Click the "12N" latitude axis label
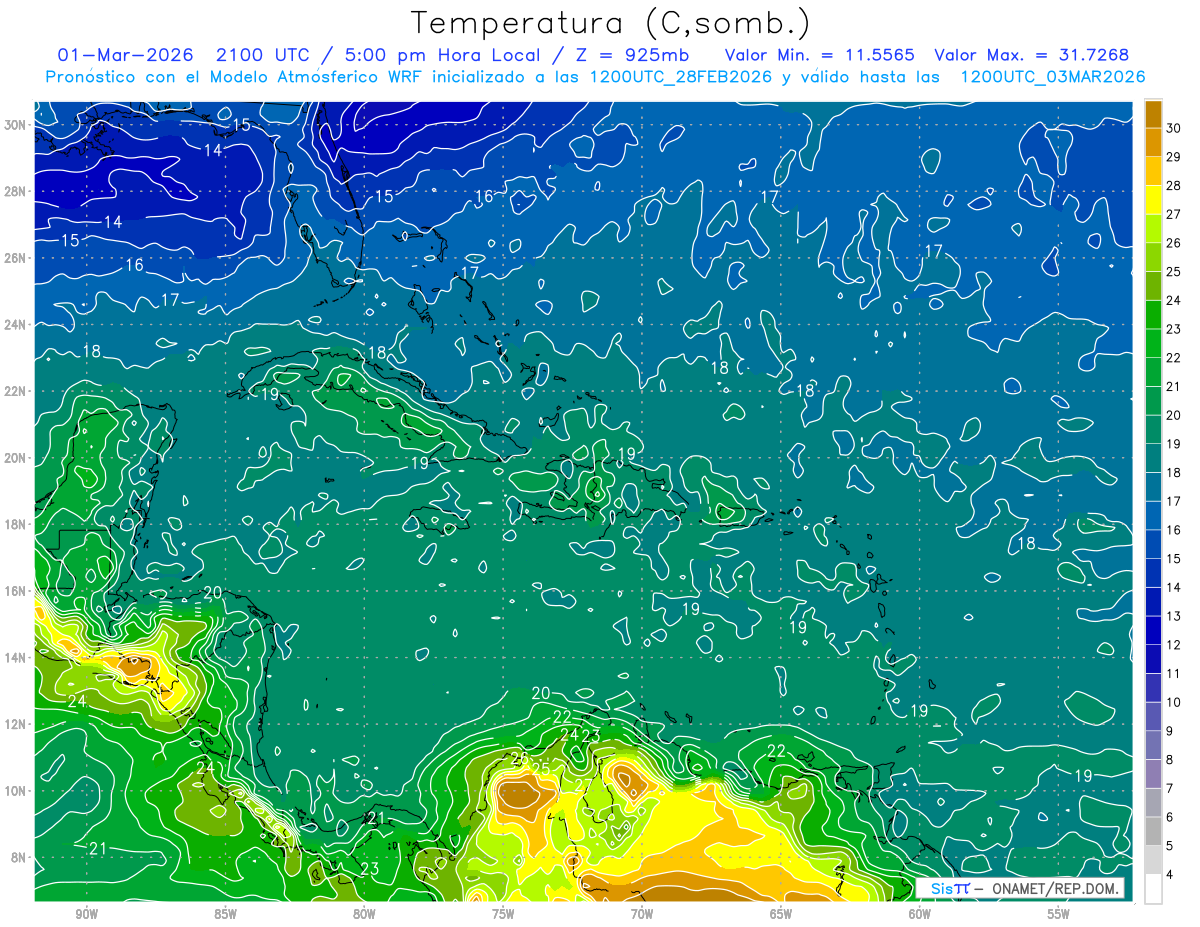The width and height of the screenshot is (1200, 927). 16,724
